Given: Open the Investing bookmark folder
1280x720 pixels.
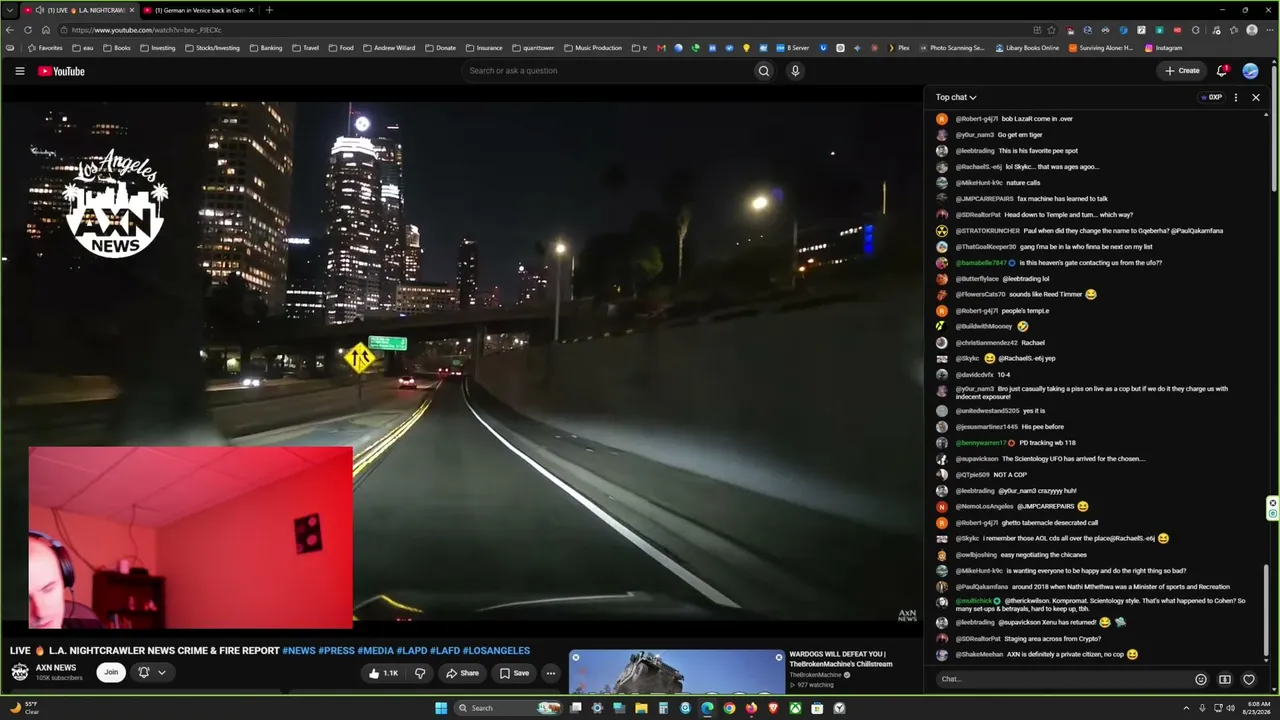Looking at the screenshot, I should point(157,48).
